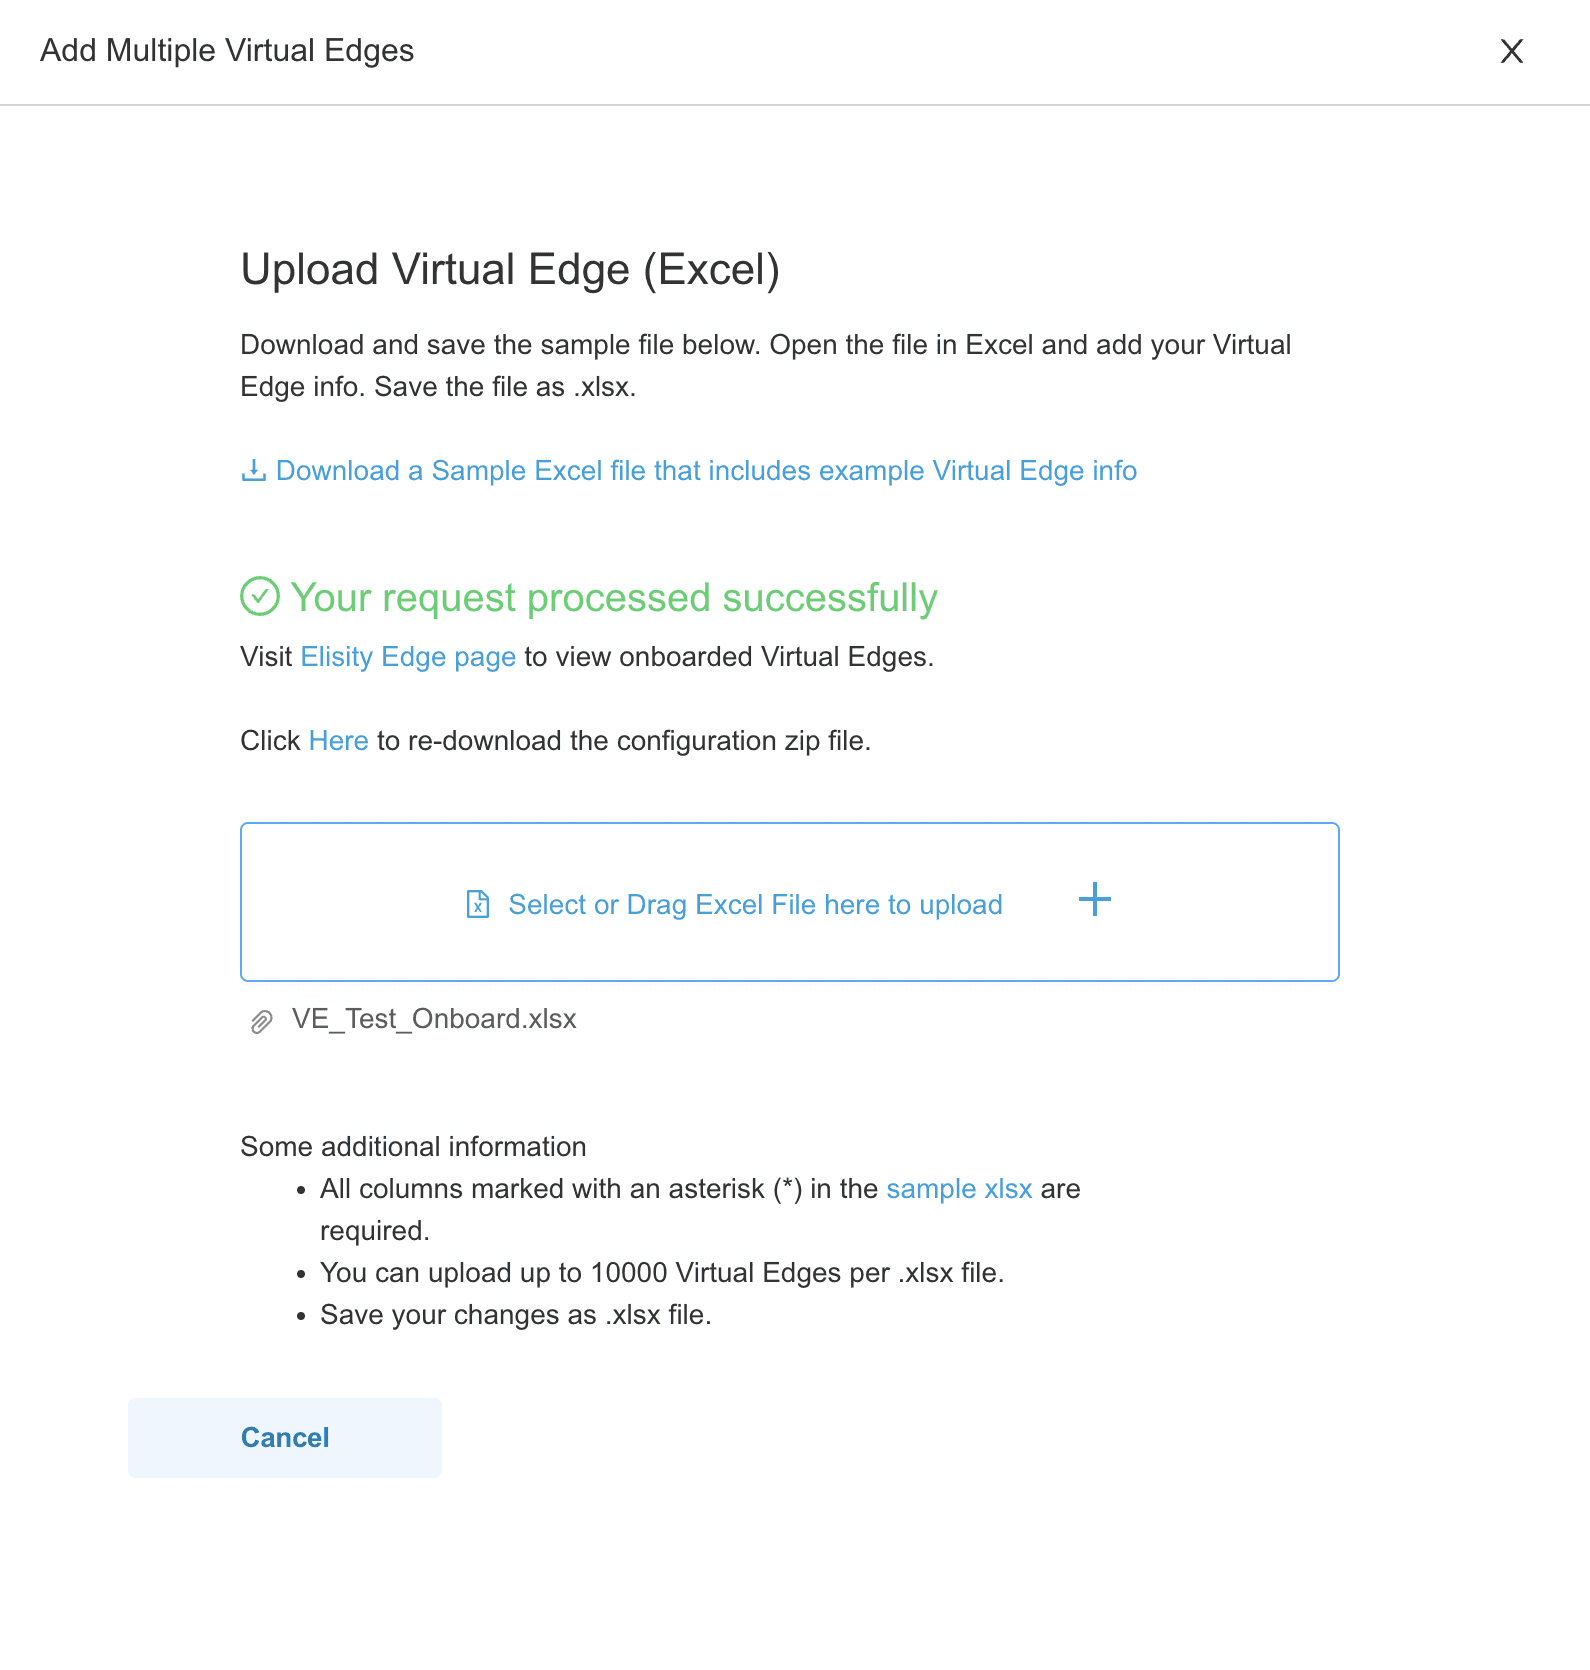Click the 10000 Virtual Edges limit bullet
1590x1670 pixels.
click(662, 1273)
